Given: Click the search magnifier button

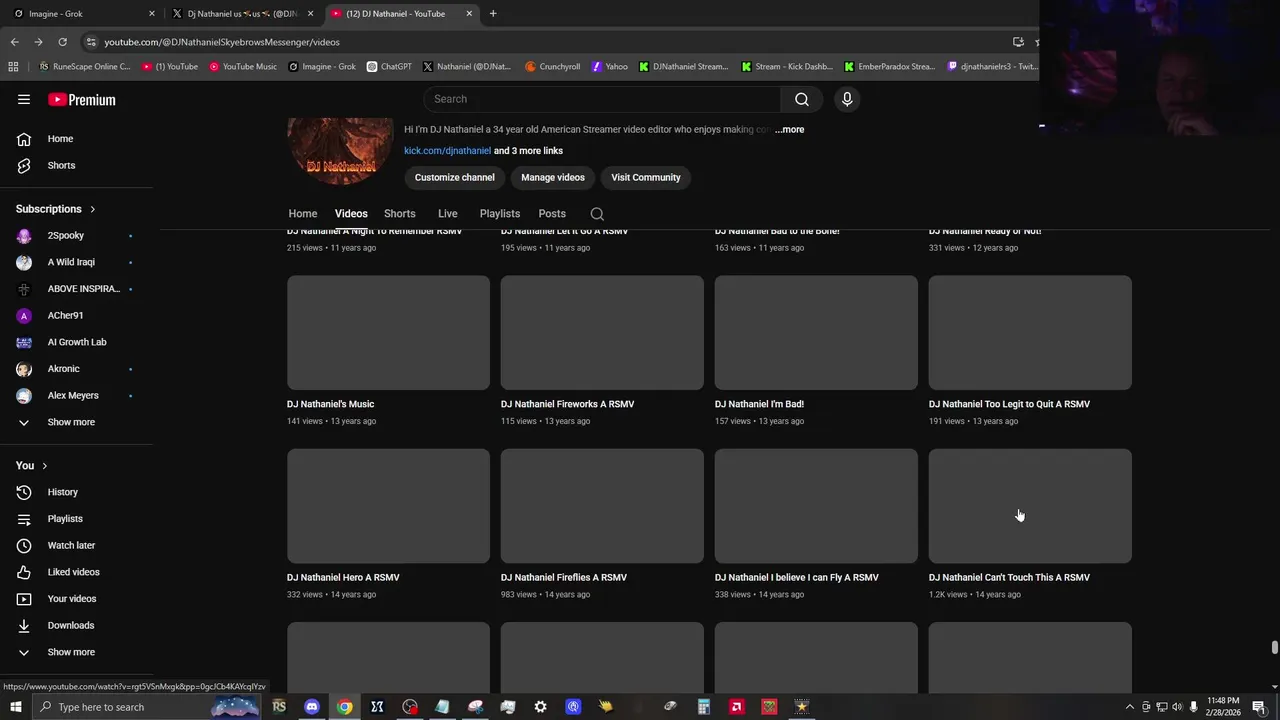Looking at the screenshot, I should coord(801,99).
